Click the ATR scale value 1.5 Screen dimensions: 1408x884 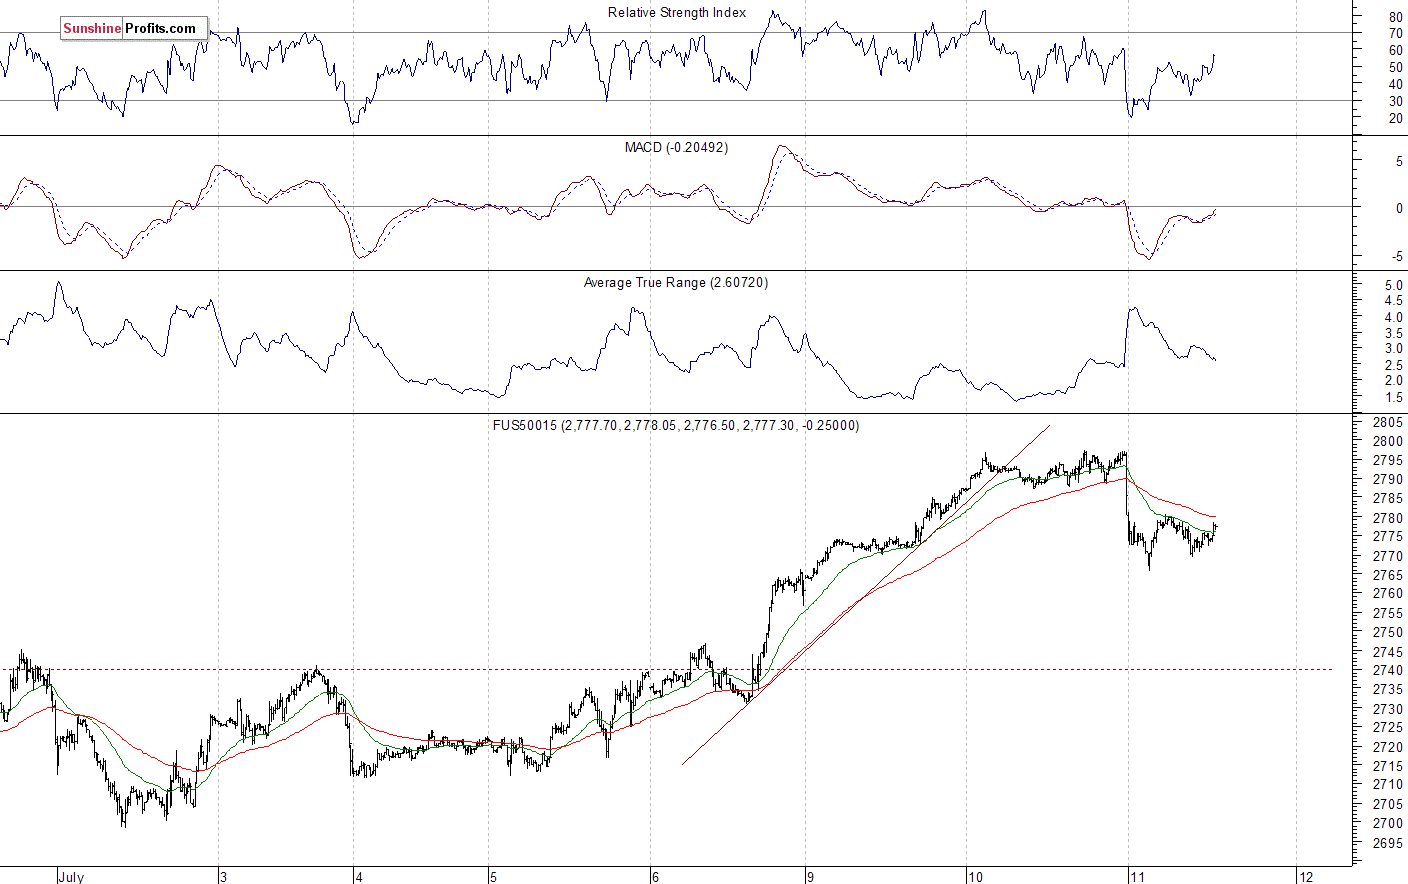1393,398
